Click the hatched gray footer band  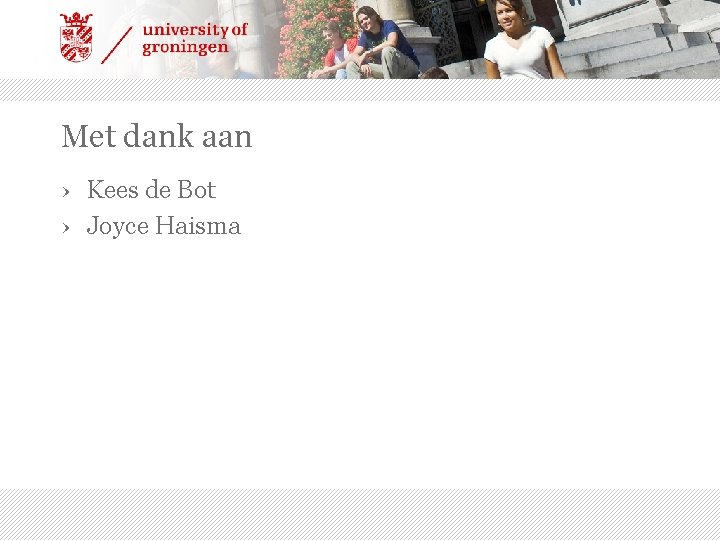pos(360,514)
